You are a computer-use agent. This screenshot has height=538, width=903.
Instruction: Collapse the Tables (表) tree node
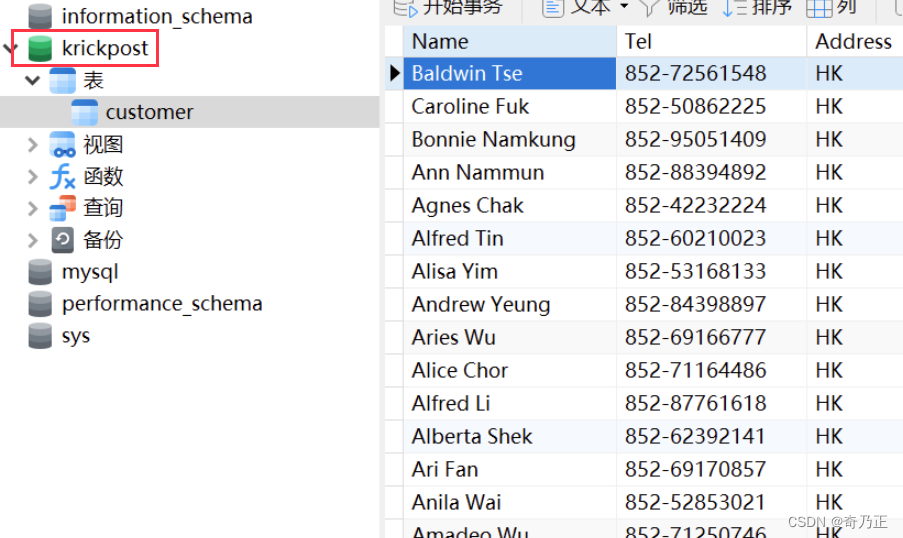tap(33, 80)
